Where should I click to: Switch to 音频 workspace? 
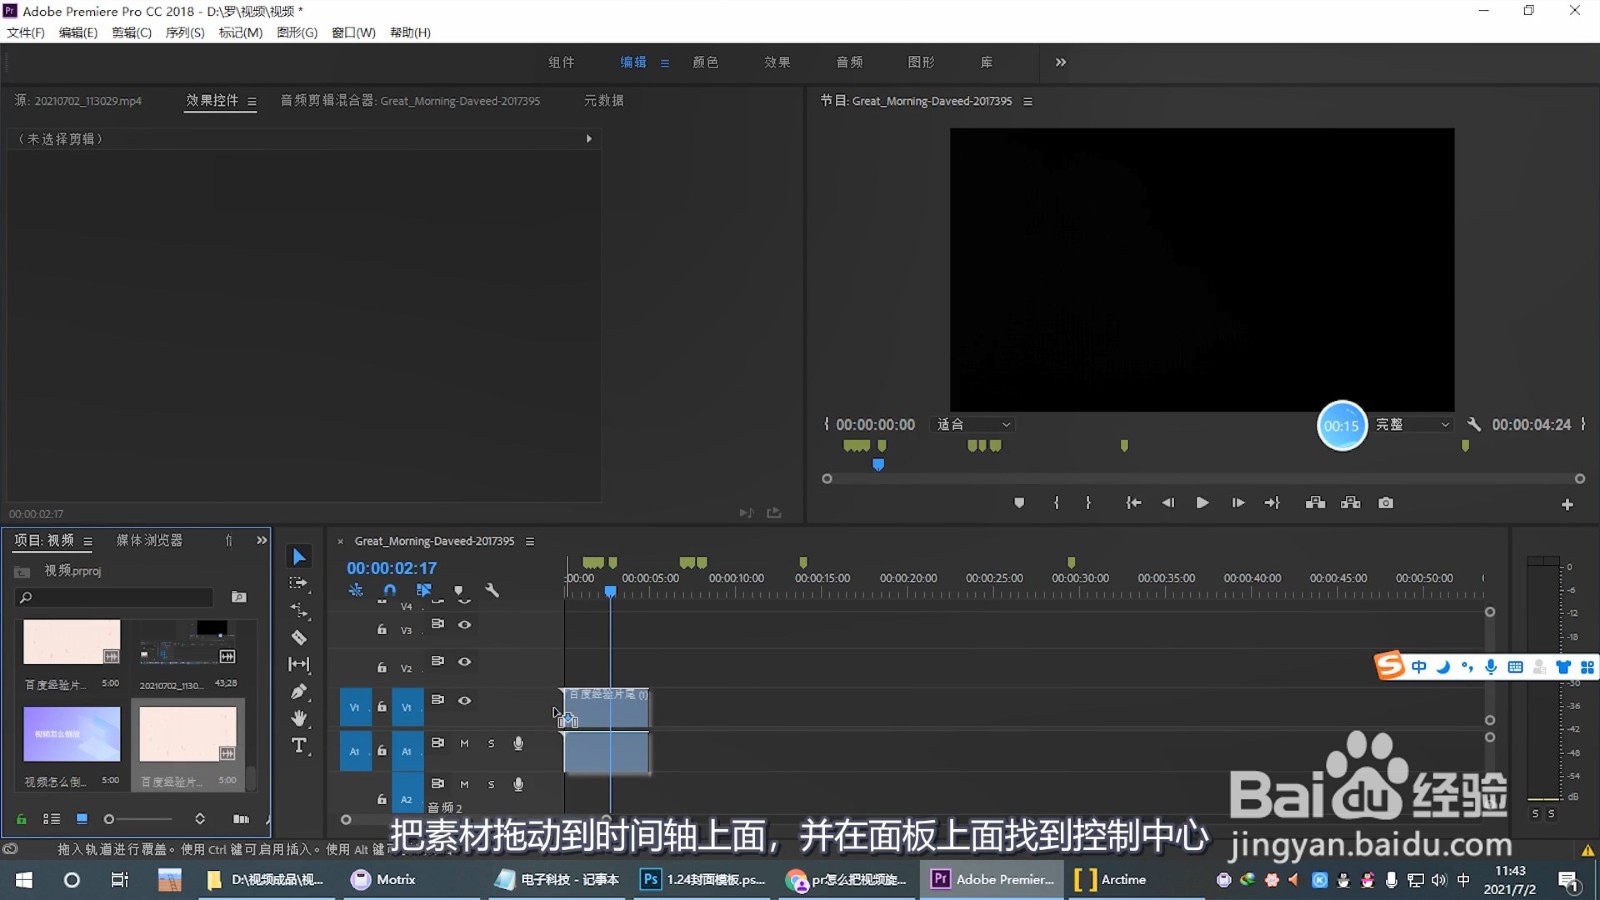[x=849, y=62]
